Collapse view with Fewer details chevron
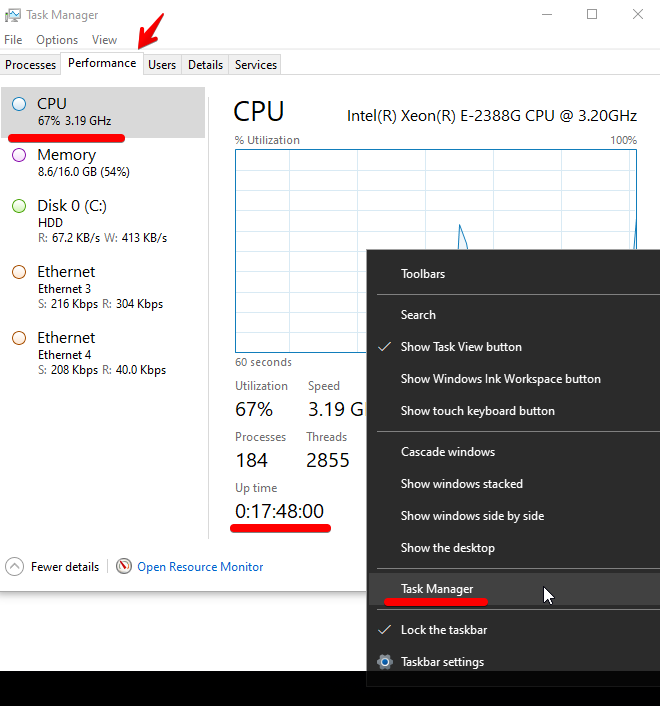This screenshot has width=660, height=706. [x=15, y=567]
